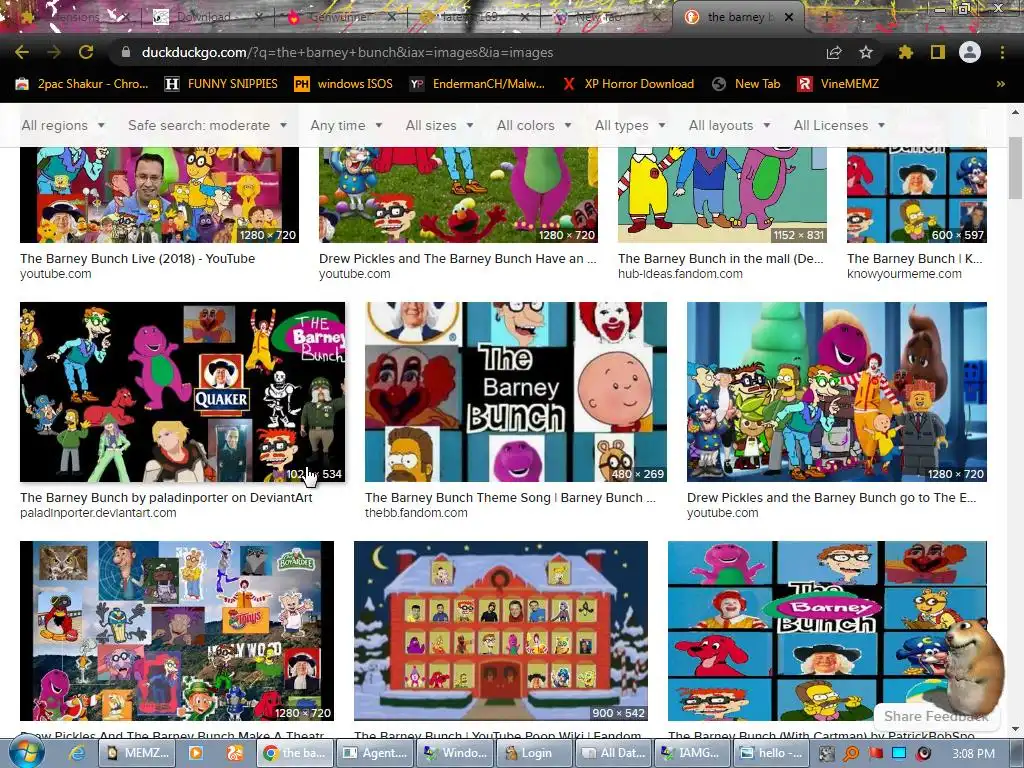The image size is (1024, 768).
Task: Reload the DuckDuckGo page
Action: tap(86, 52)
